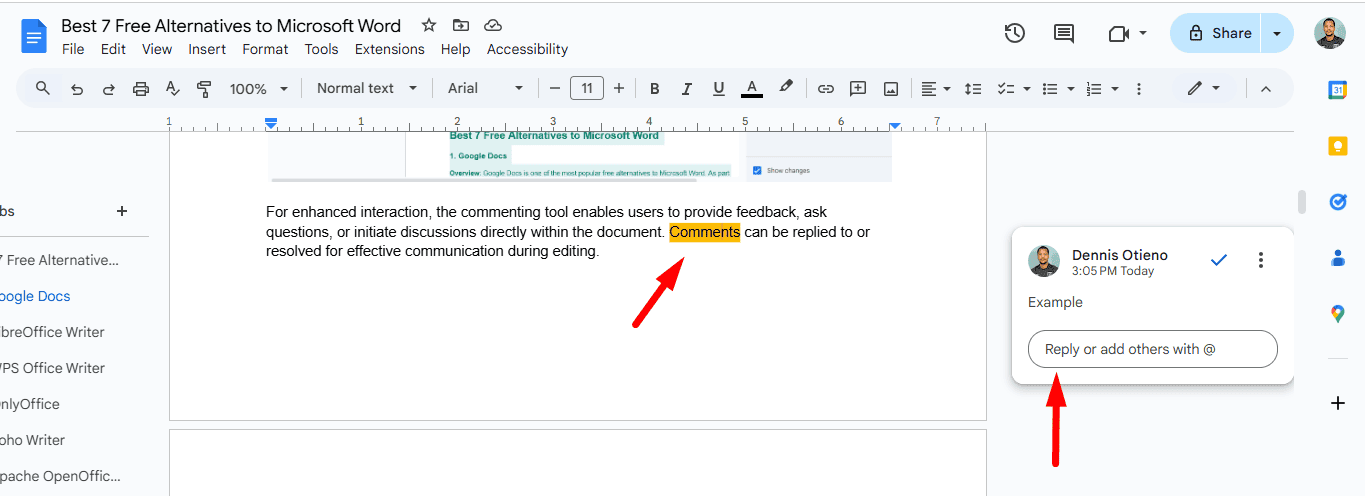Open the Extensions menu
Screen dimensions: 1365x496
pyautogui.click(x=389, y=49)
